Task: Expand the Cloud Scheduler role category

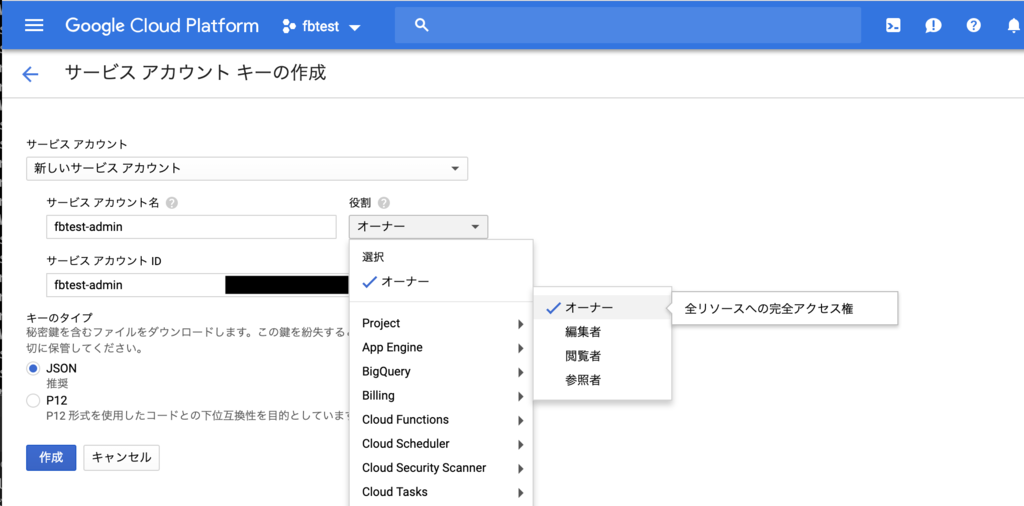Action: tap(441, 443)
